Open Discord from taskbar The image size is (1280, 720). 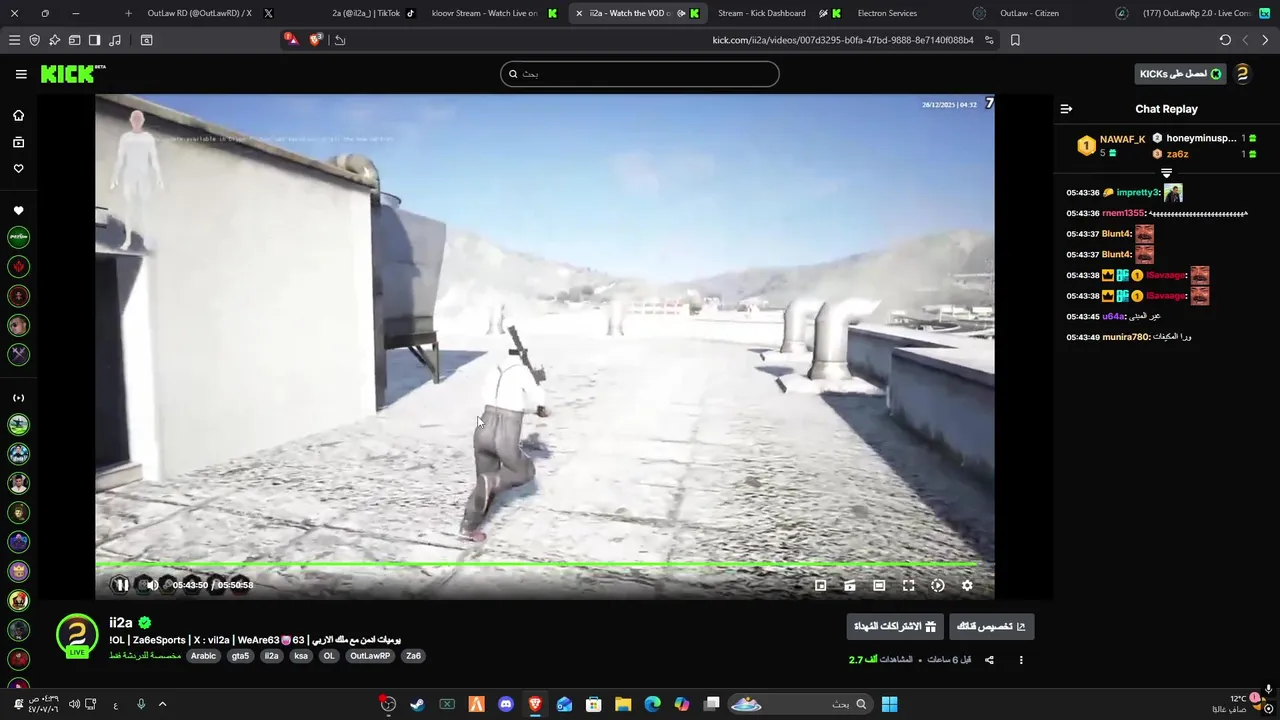coord(506,704)
